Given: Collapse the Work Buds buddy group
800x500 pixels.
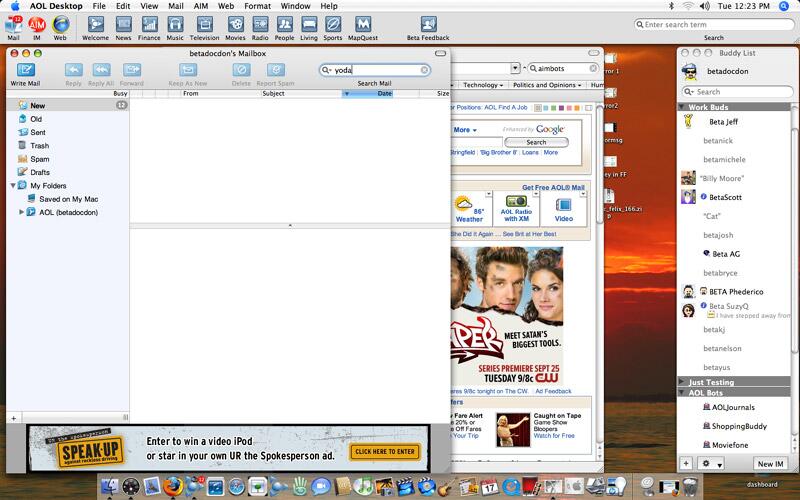Looking at the screenshot, I should point(682,107).
